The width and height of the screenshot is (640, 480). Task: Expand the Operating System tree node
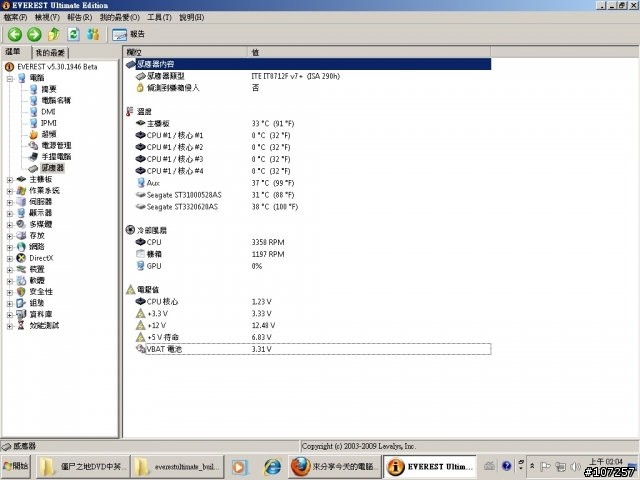[x=10, y=191]
